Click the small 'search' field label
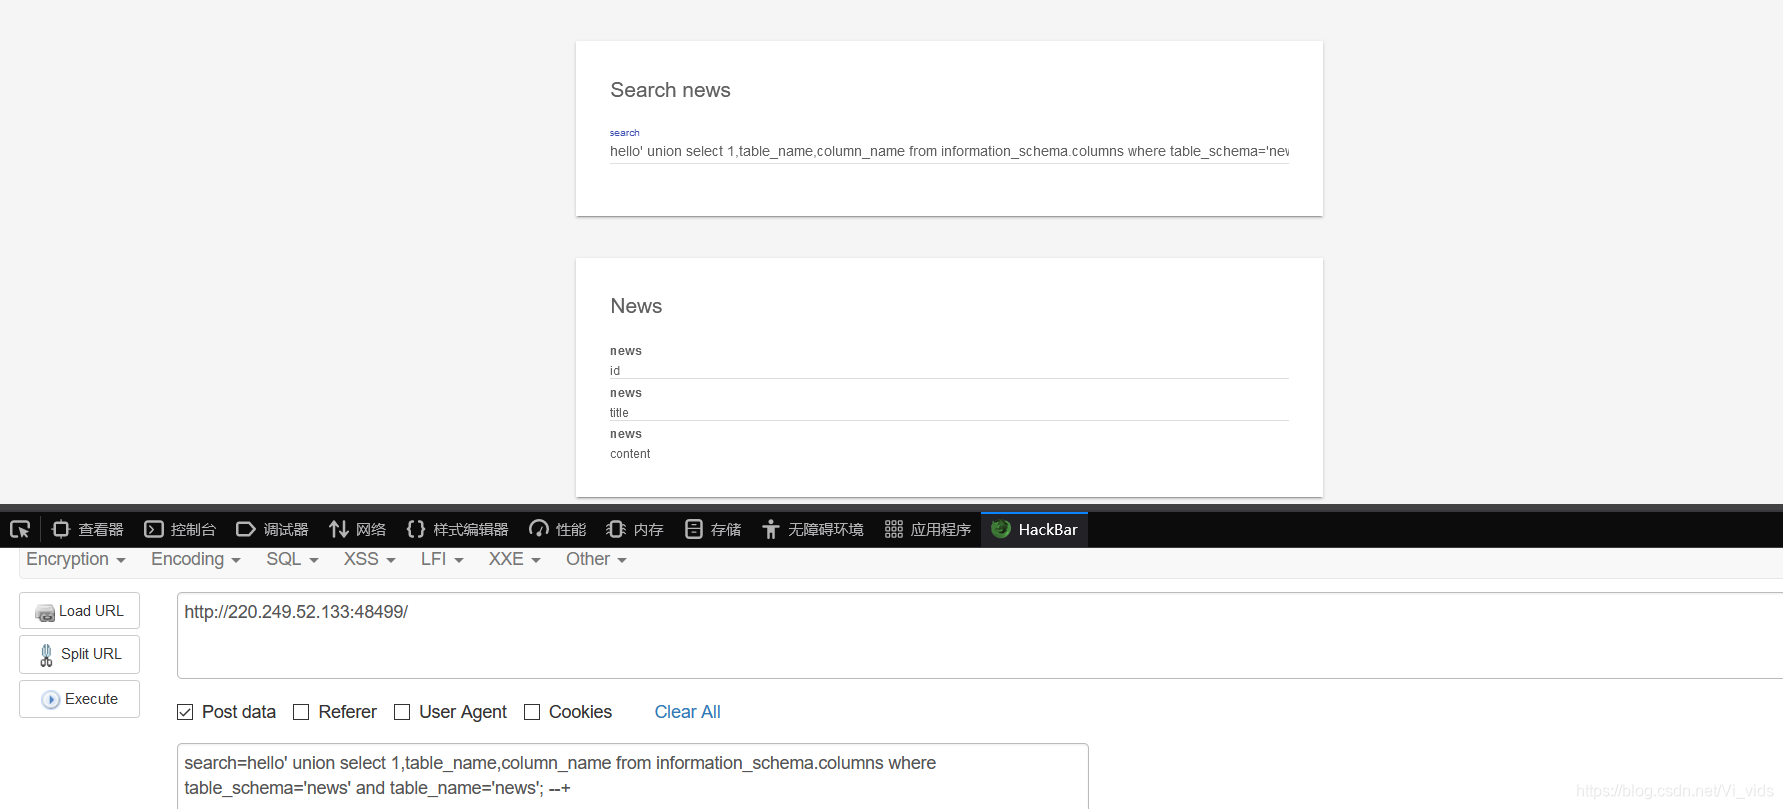Screen dimensions: 1783x809 [624, 133]
